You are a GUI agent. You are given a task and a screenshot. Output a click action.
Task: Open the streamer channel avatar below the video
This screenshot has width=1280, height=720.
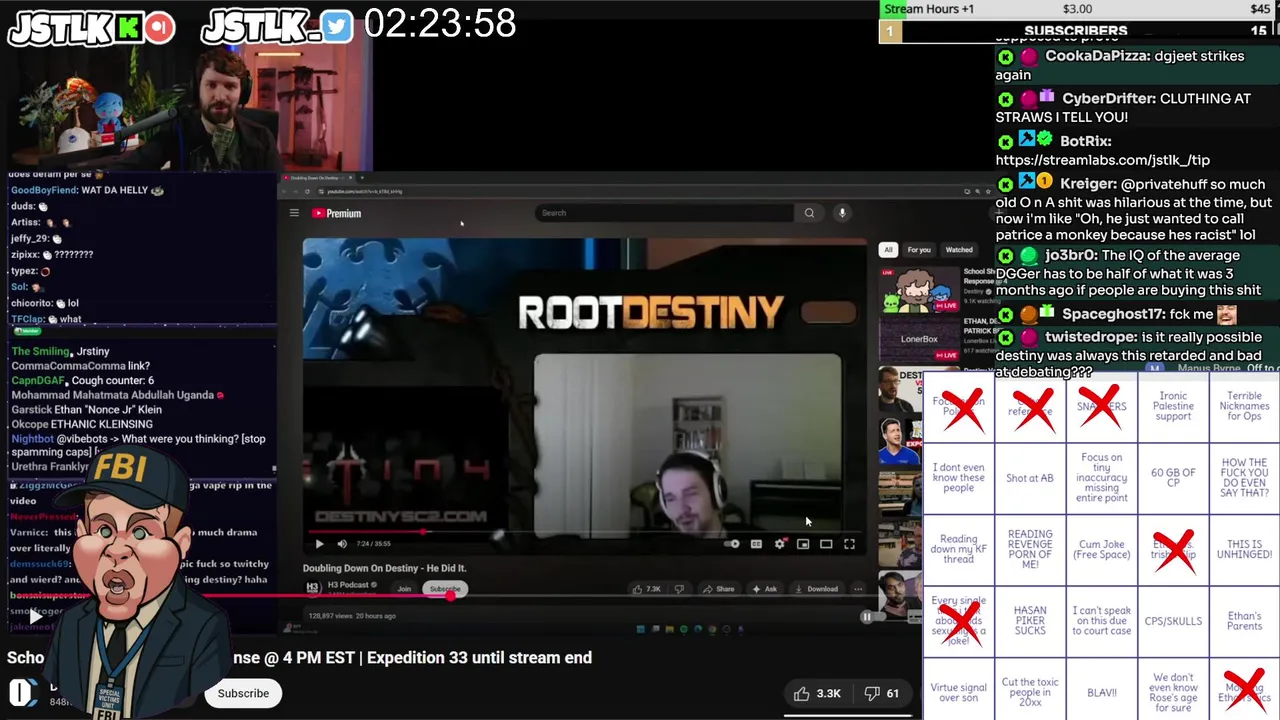[x=22, y=692]
